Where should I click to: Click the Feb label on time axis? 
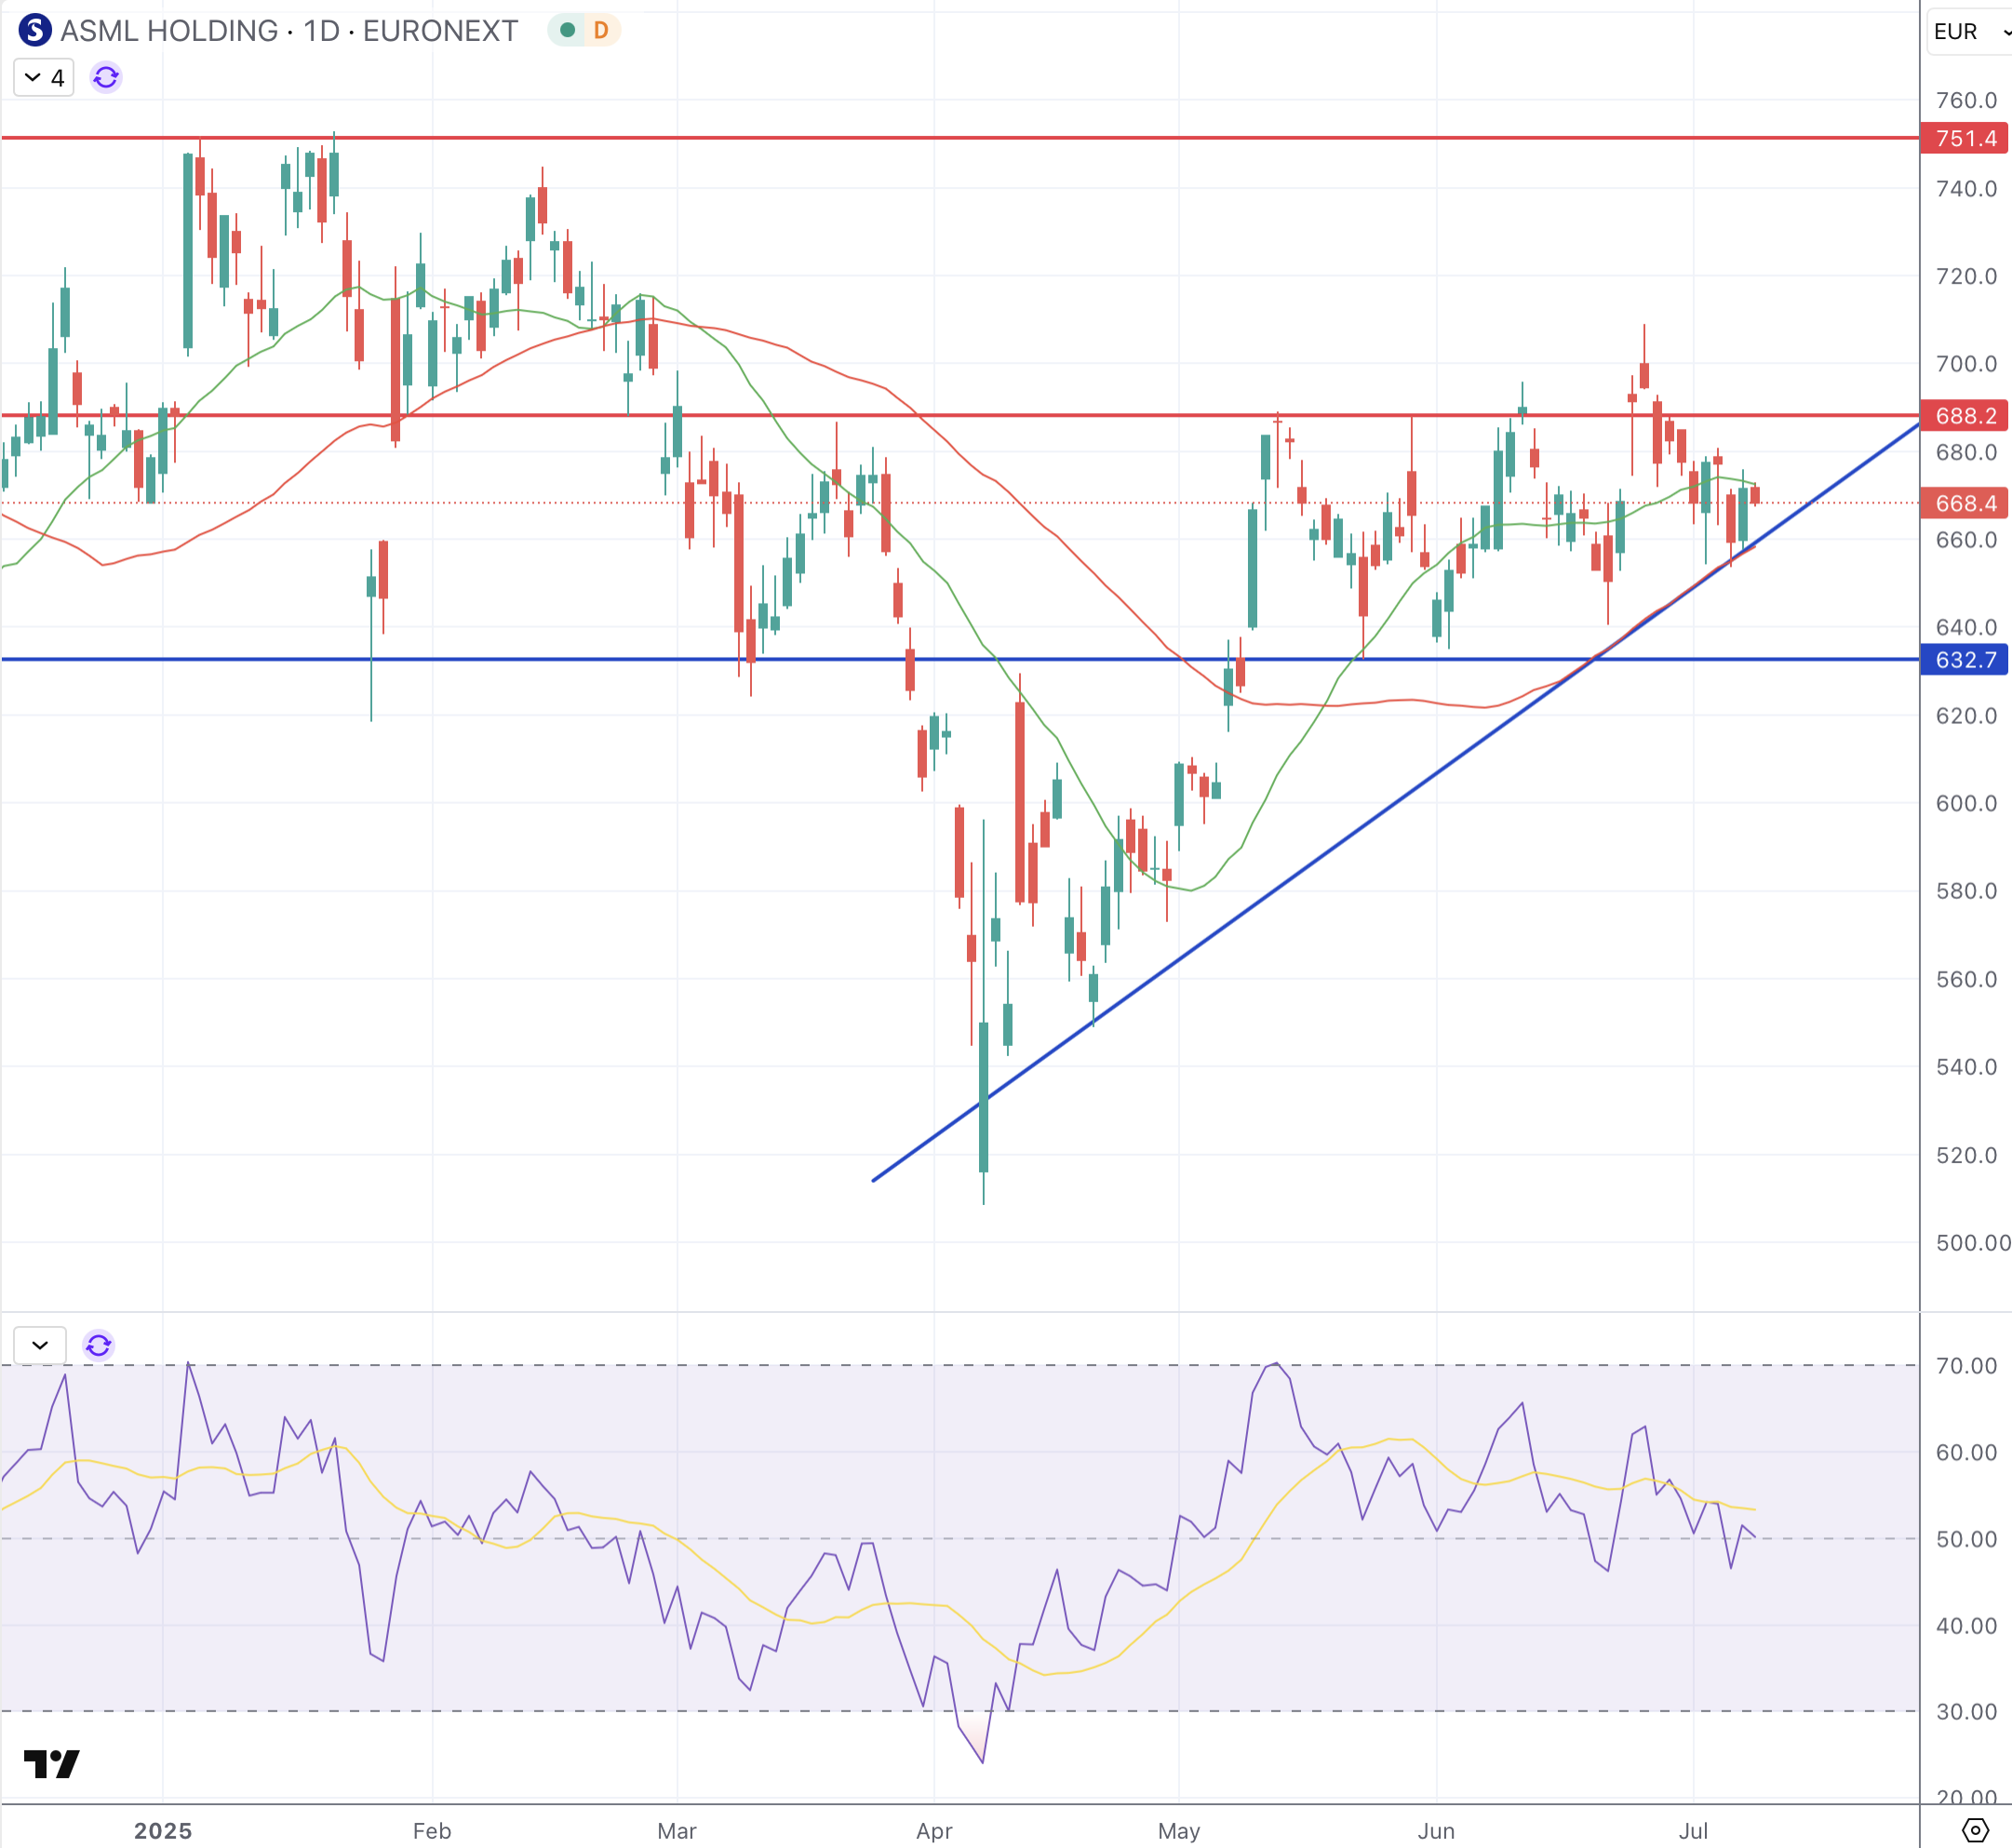tap(432, 1831)
